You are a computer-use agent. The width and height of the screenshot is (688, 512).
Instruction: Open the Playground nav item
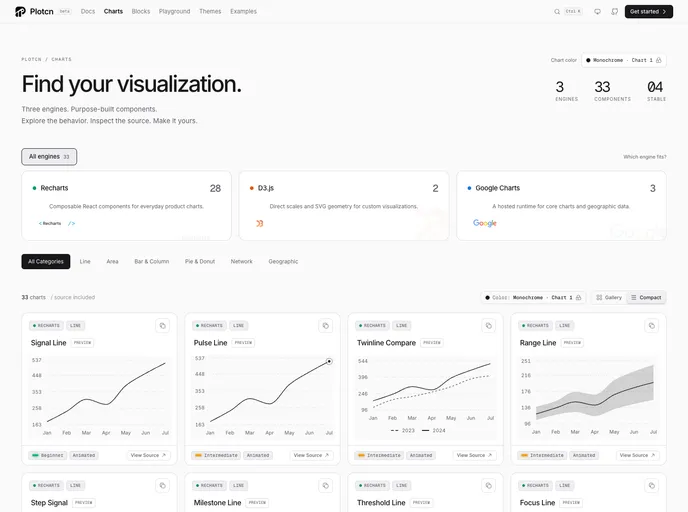tap(175, 11)
